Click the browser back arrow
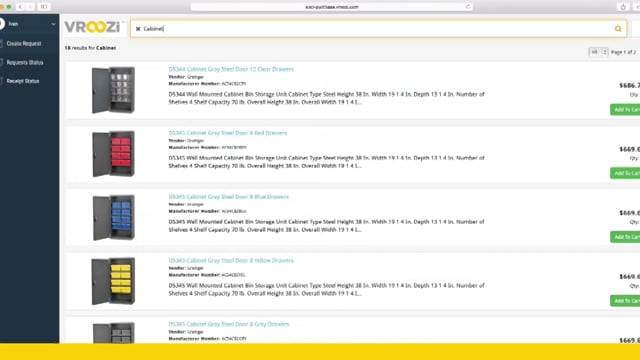 click(20, 7)
